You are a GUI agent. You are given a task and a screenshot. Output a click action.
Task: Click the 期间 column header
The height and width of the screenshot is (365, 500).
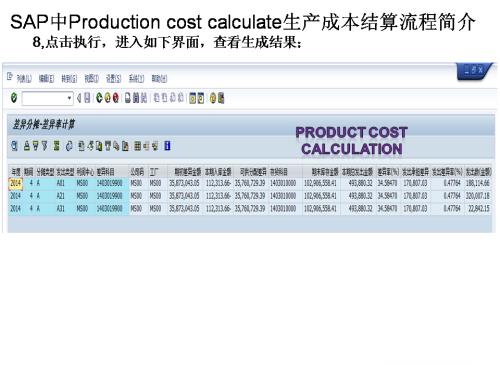(29, 172)
